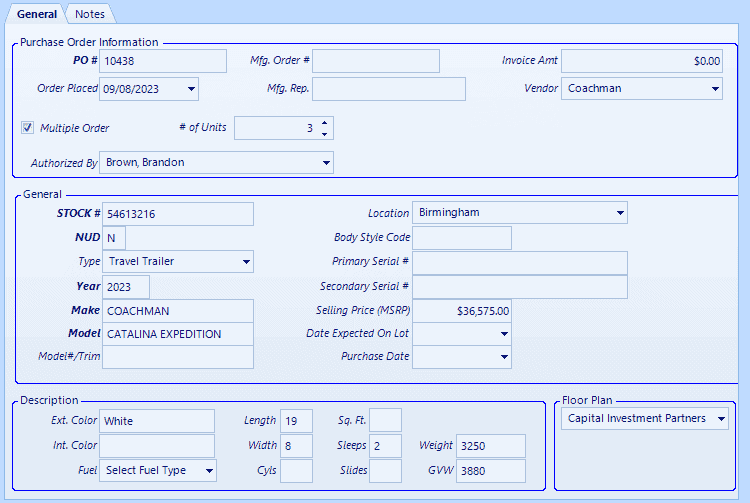The image size is (750, 503).
Task: Click the Int. Color field
Action: (x=157, y=446)
